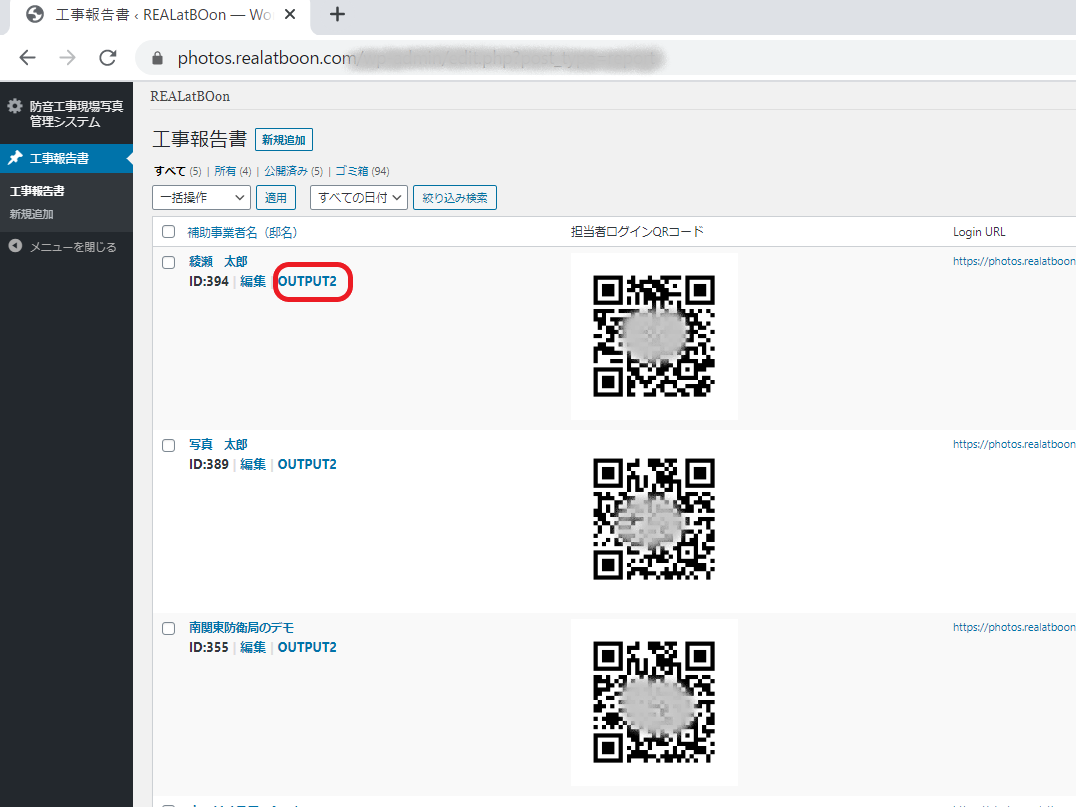Collapse sidebar with メニューを閉じる arrow icon
The height and width of the screenshot is (807, 1076).
tap(15, 246)
